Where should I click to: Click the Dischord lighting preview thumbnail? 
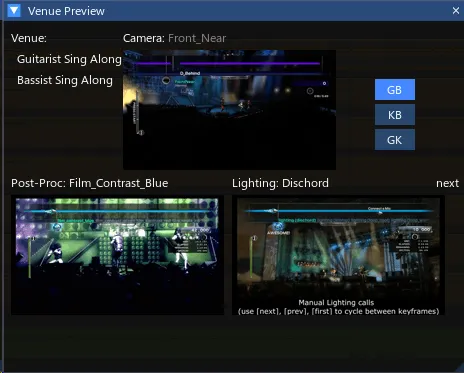[338, 255]
